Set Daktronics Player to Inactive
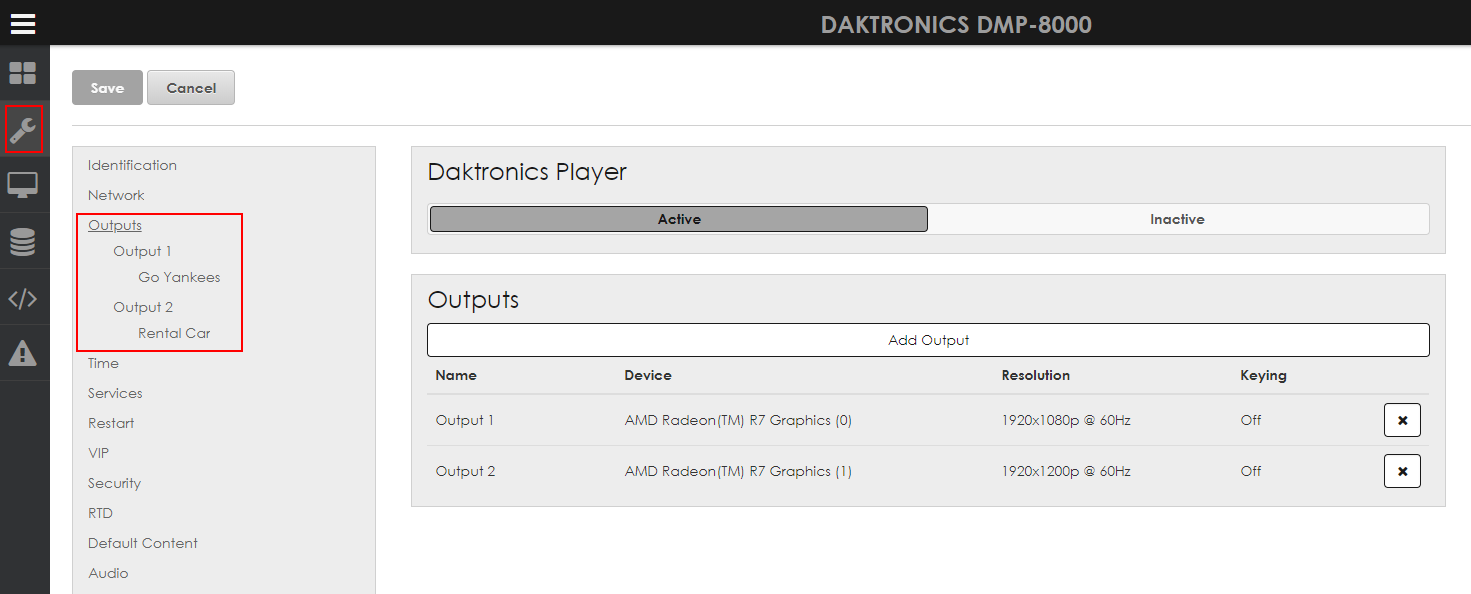The height and width of the screenshot is (594, 1471). click(x=1177, y=219)
